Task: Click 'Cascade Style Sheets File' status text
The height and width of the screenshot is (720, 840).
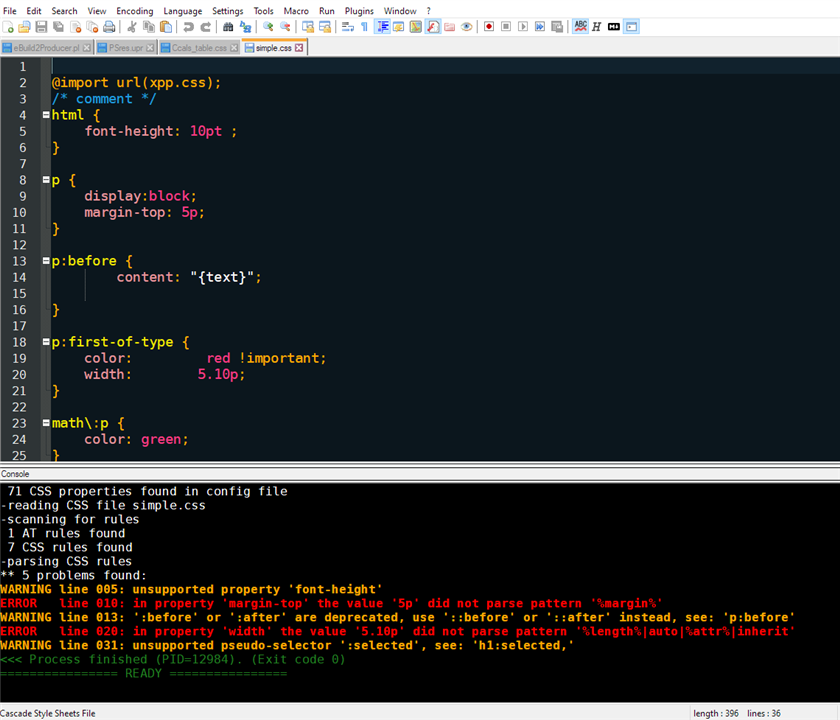Action: (48, 713)
